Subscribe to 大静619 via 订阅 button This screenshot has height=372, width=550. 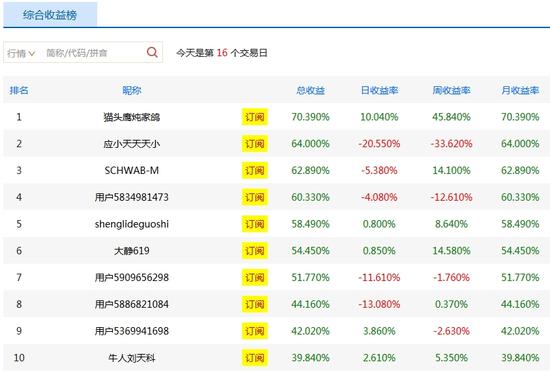tap(255, 251)
